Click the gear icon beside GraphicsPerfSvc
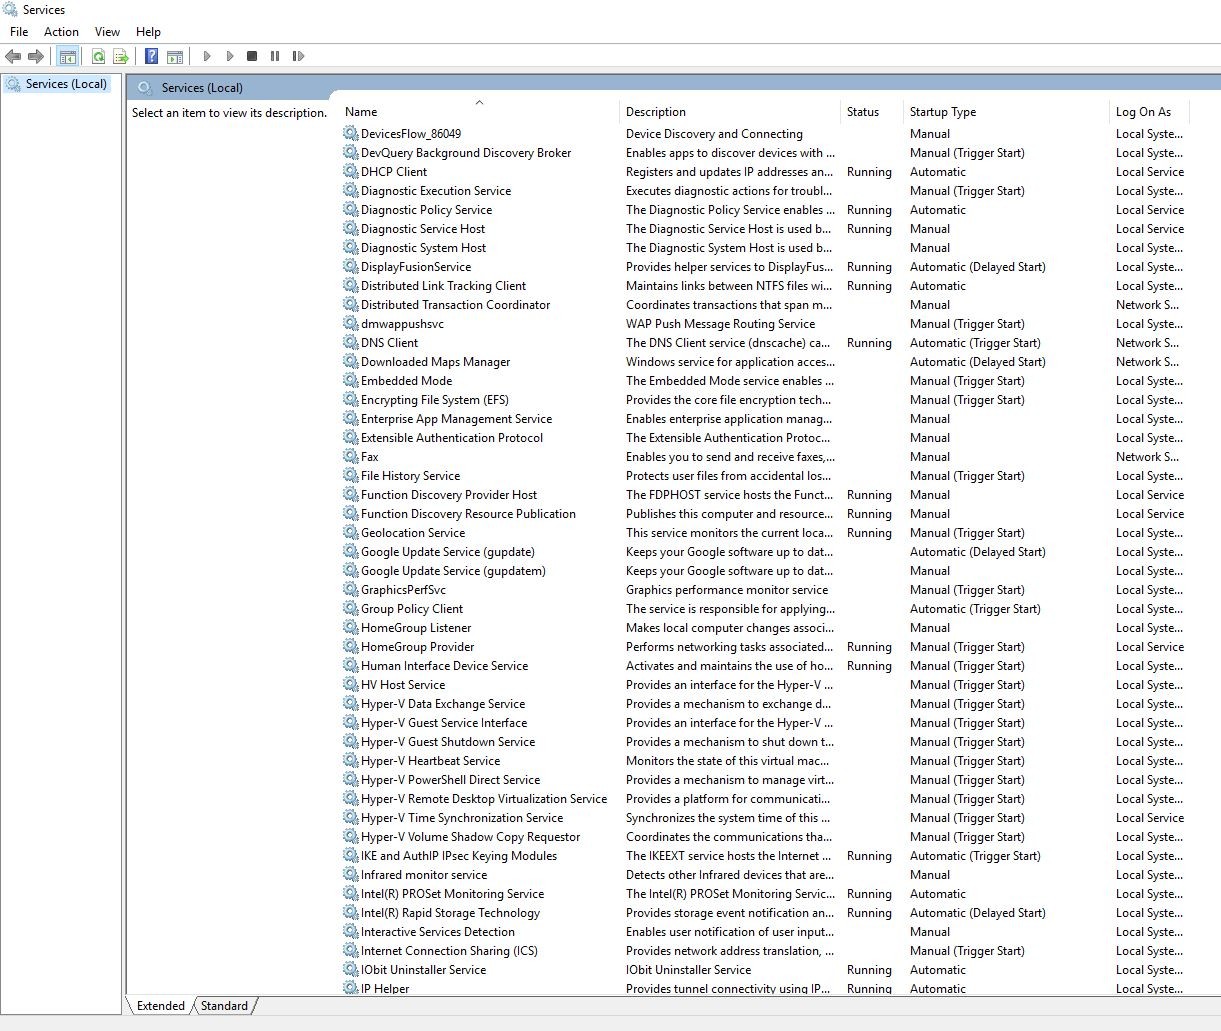Image resolution: width=1221 pixels, height=1031 pixels. point(350,589)
